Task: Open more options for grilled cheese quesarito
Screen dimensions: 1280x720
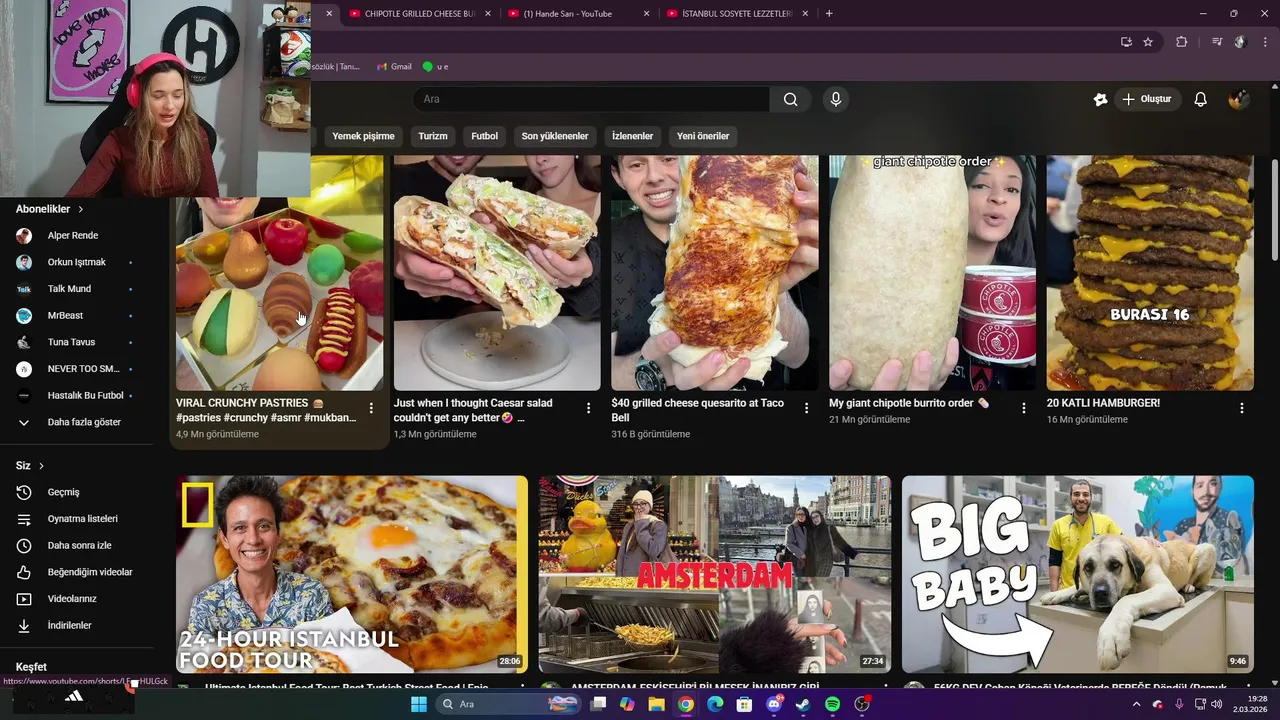Action: [x=806, y=408]
